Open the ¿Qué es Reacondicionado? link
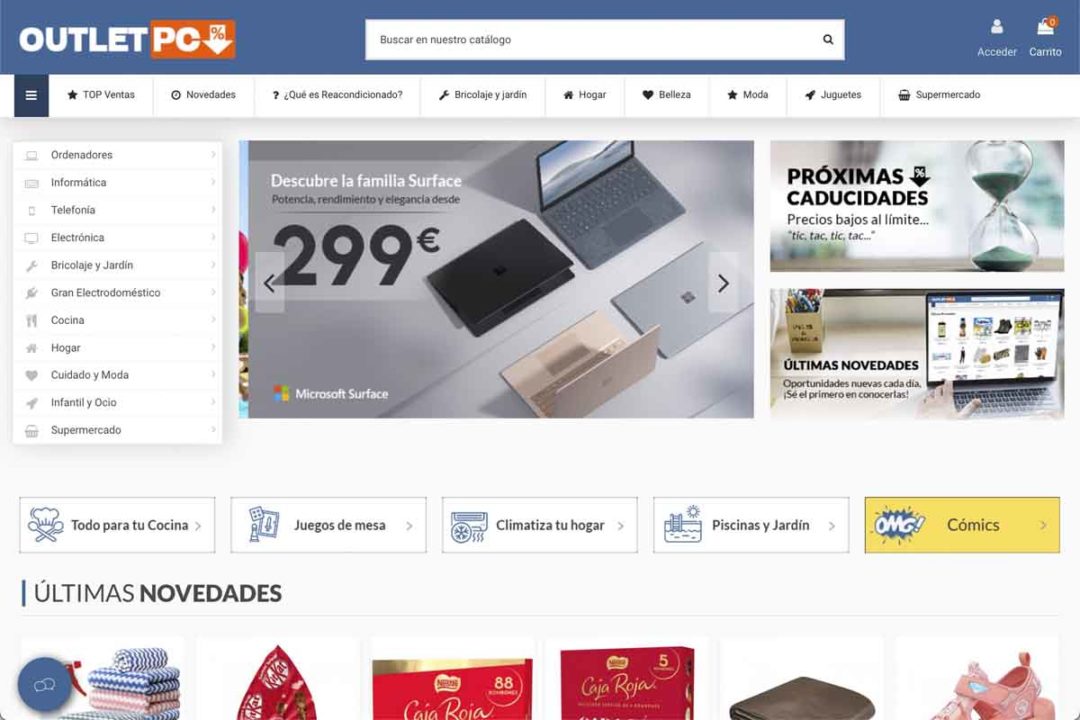1080x720 pixels. [337, 95]
